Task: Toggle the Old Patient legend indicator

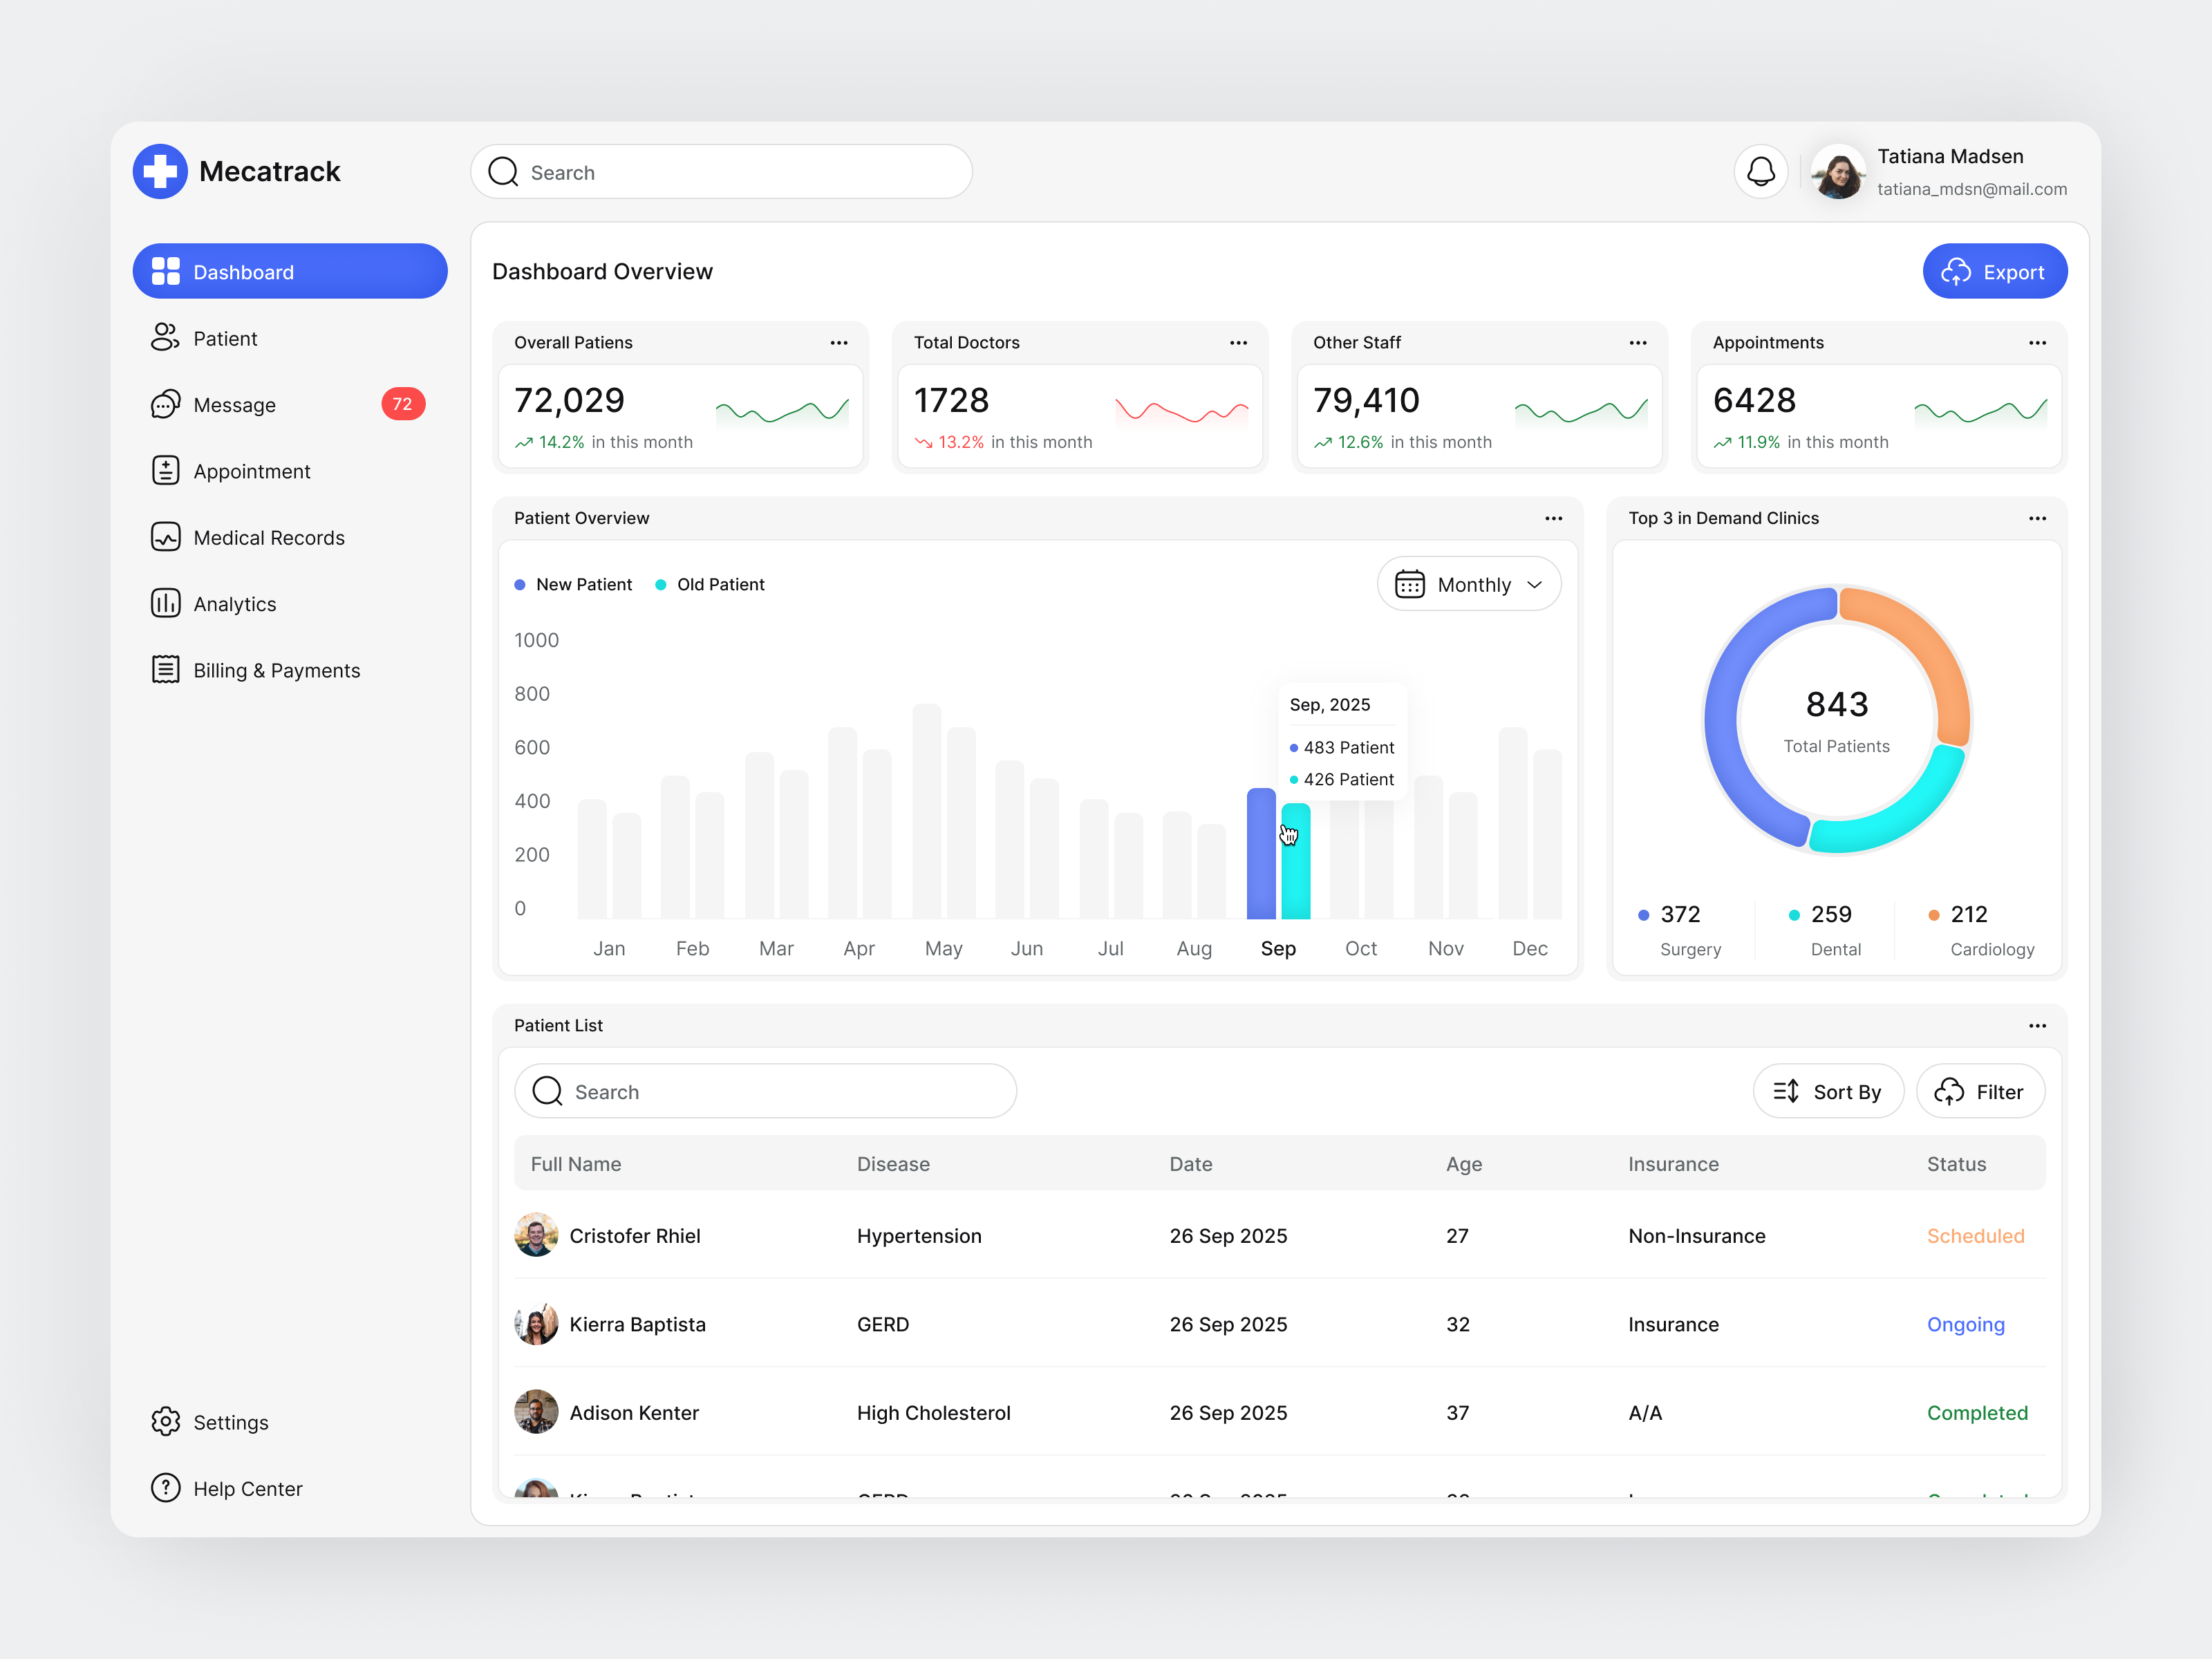Action: click(x=661, y=584)
